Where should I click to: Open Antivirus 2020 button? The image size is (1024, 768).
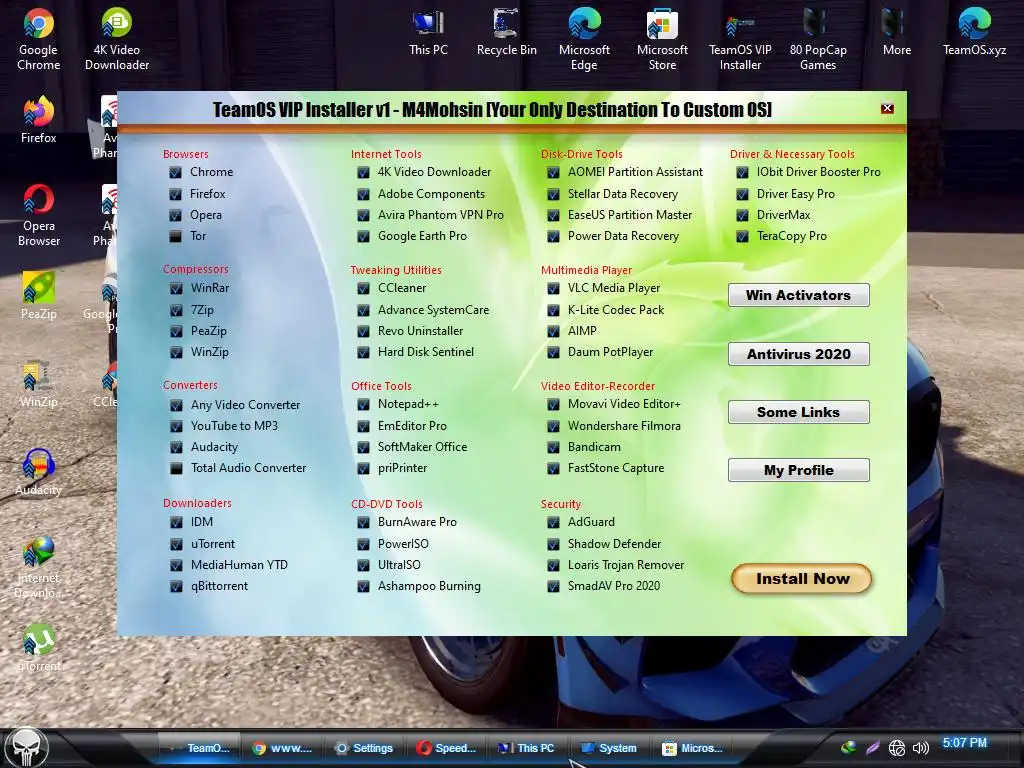pos(798,354)
